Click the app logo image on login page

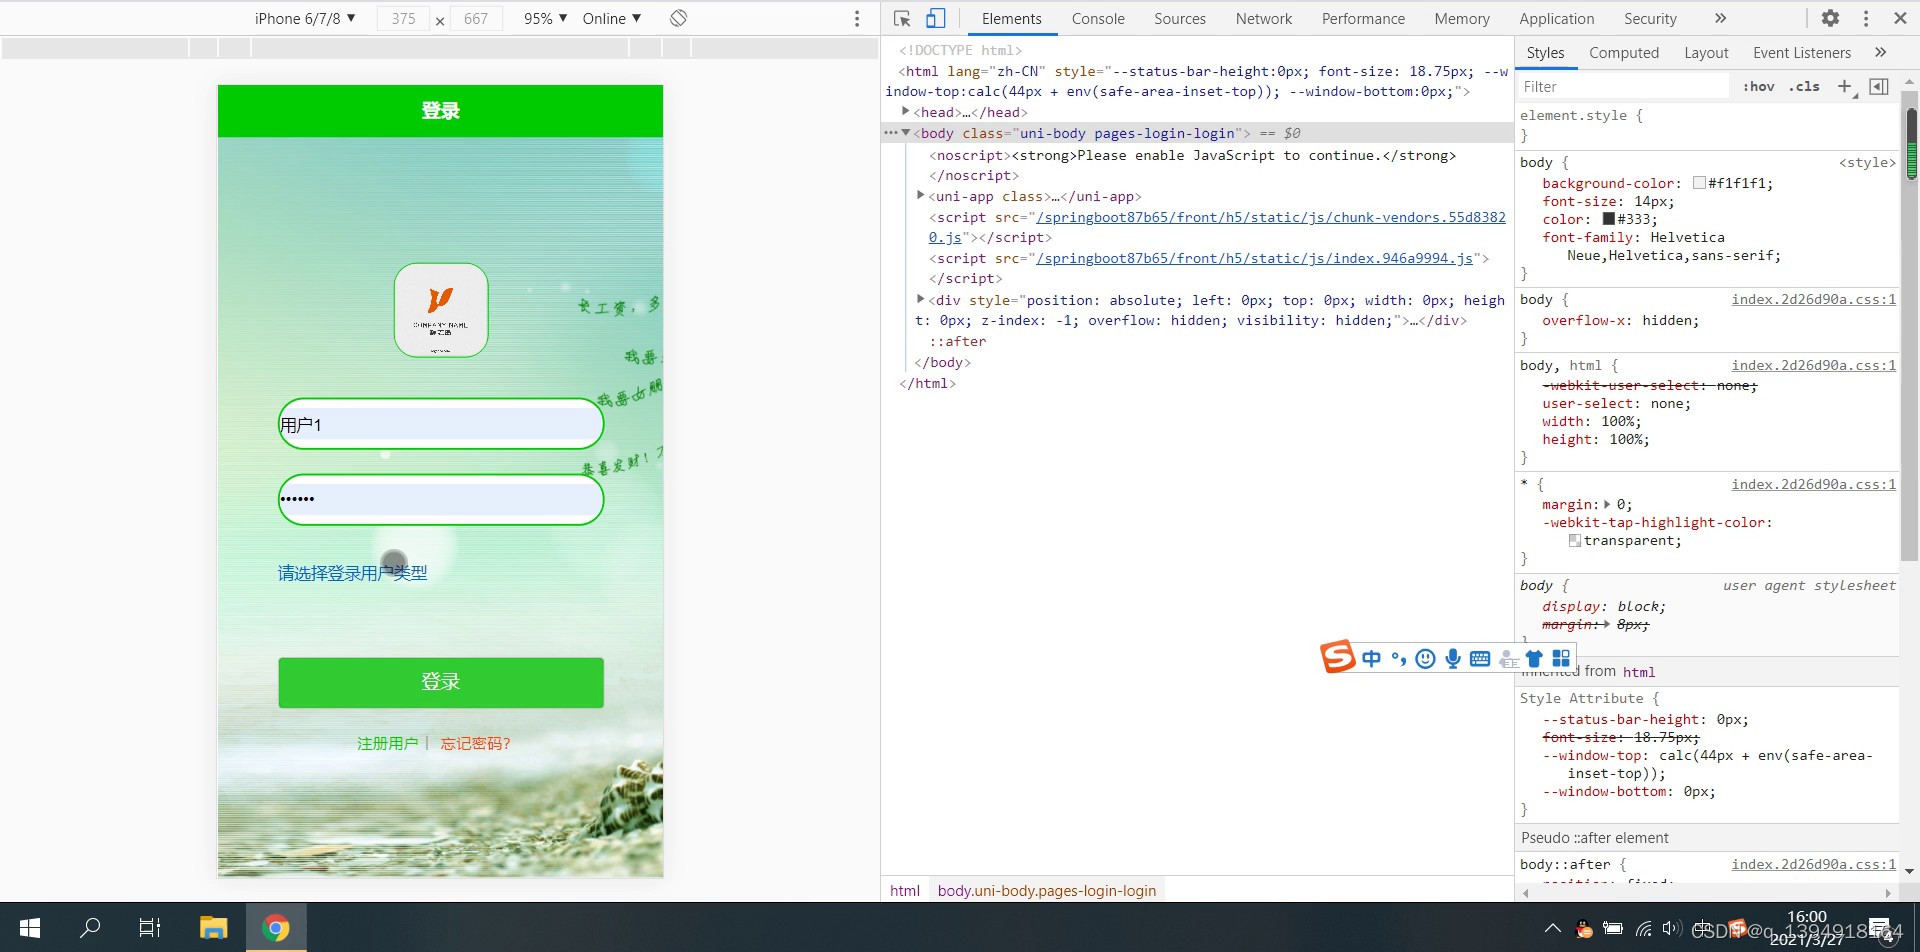(x=441, y=310)
